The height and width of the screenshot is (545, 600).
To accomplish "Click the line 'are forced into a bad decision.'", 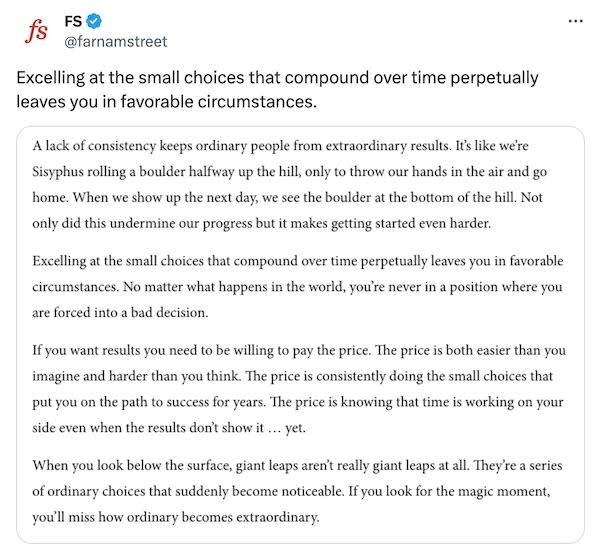I will click(120, 313).
